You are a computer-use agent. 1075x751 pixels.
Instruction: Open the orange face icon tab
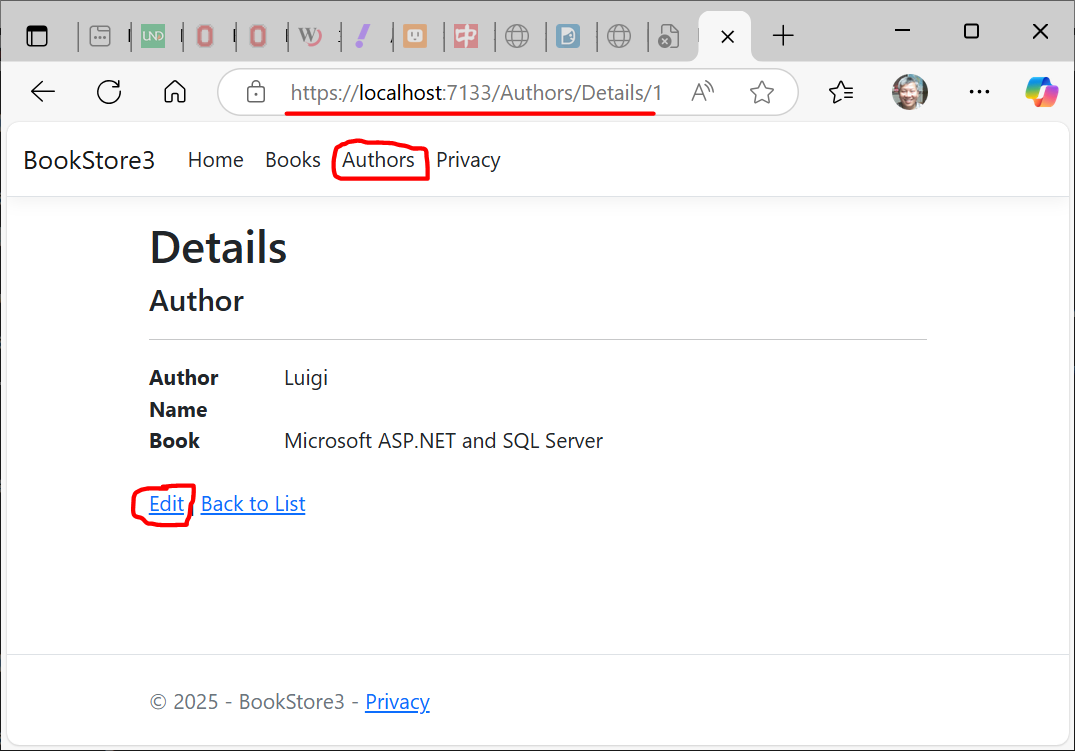(415, 36)
